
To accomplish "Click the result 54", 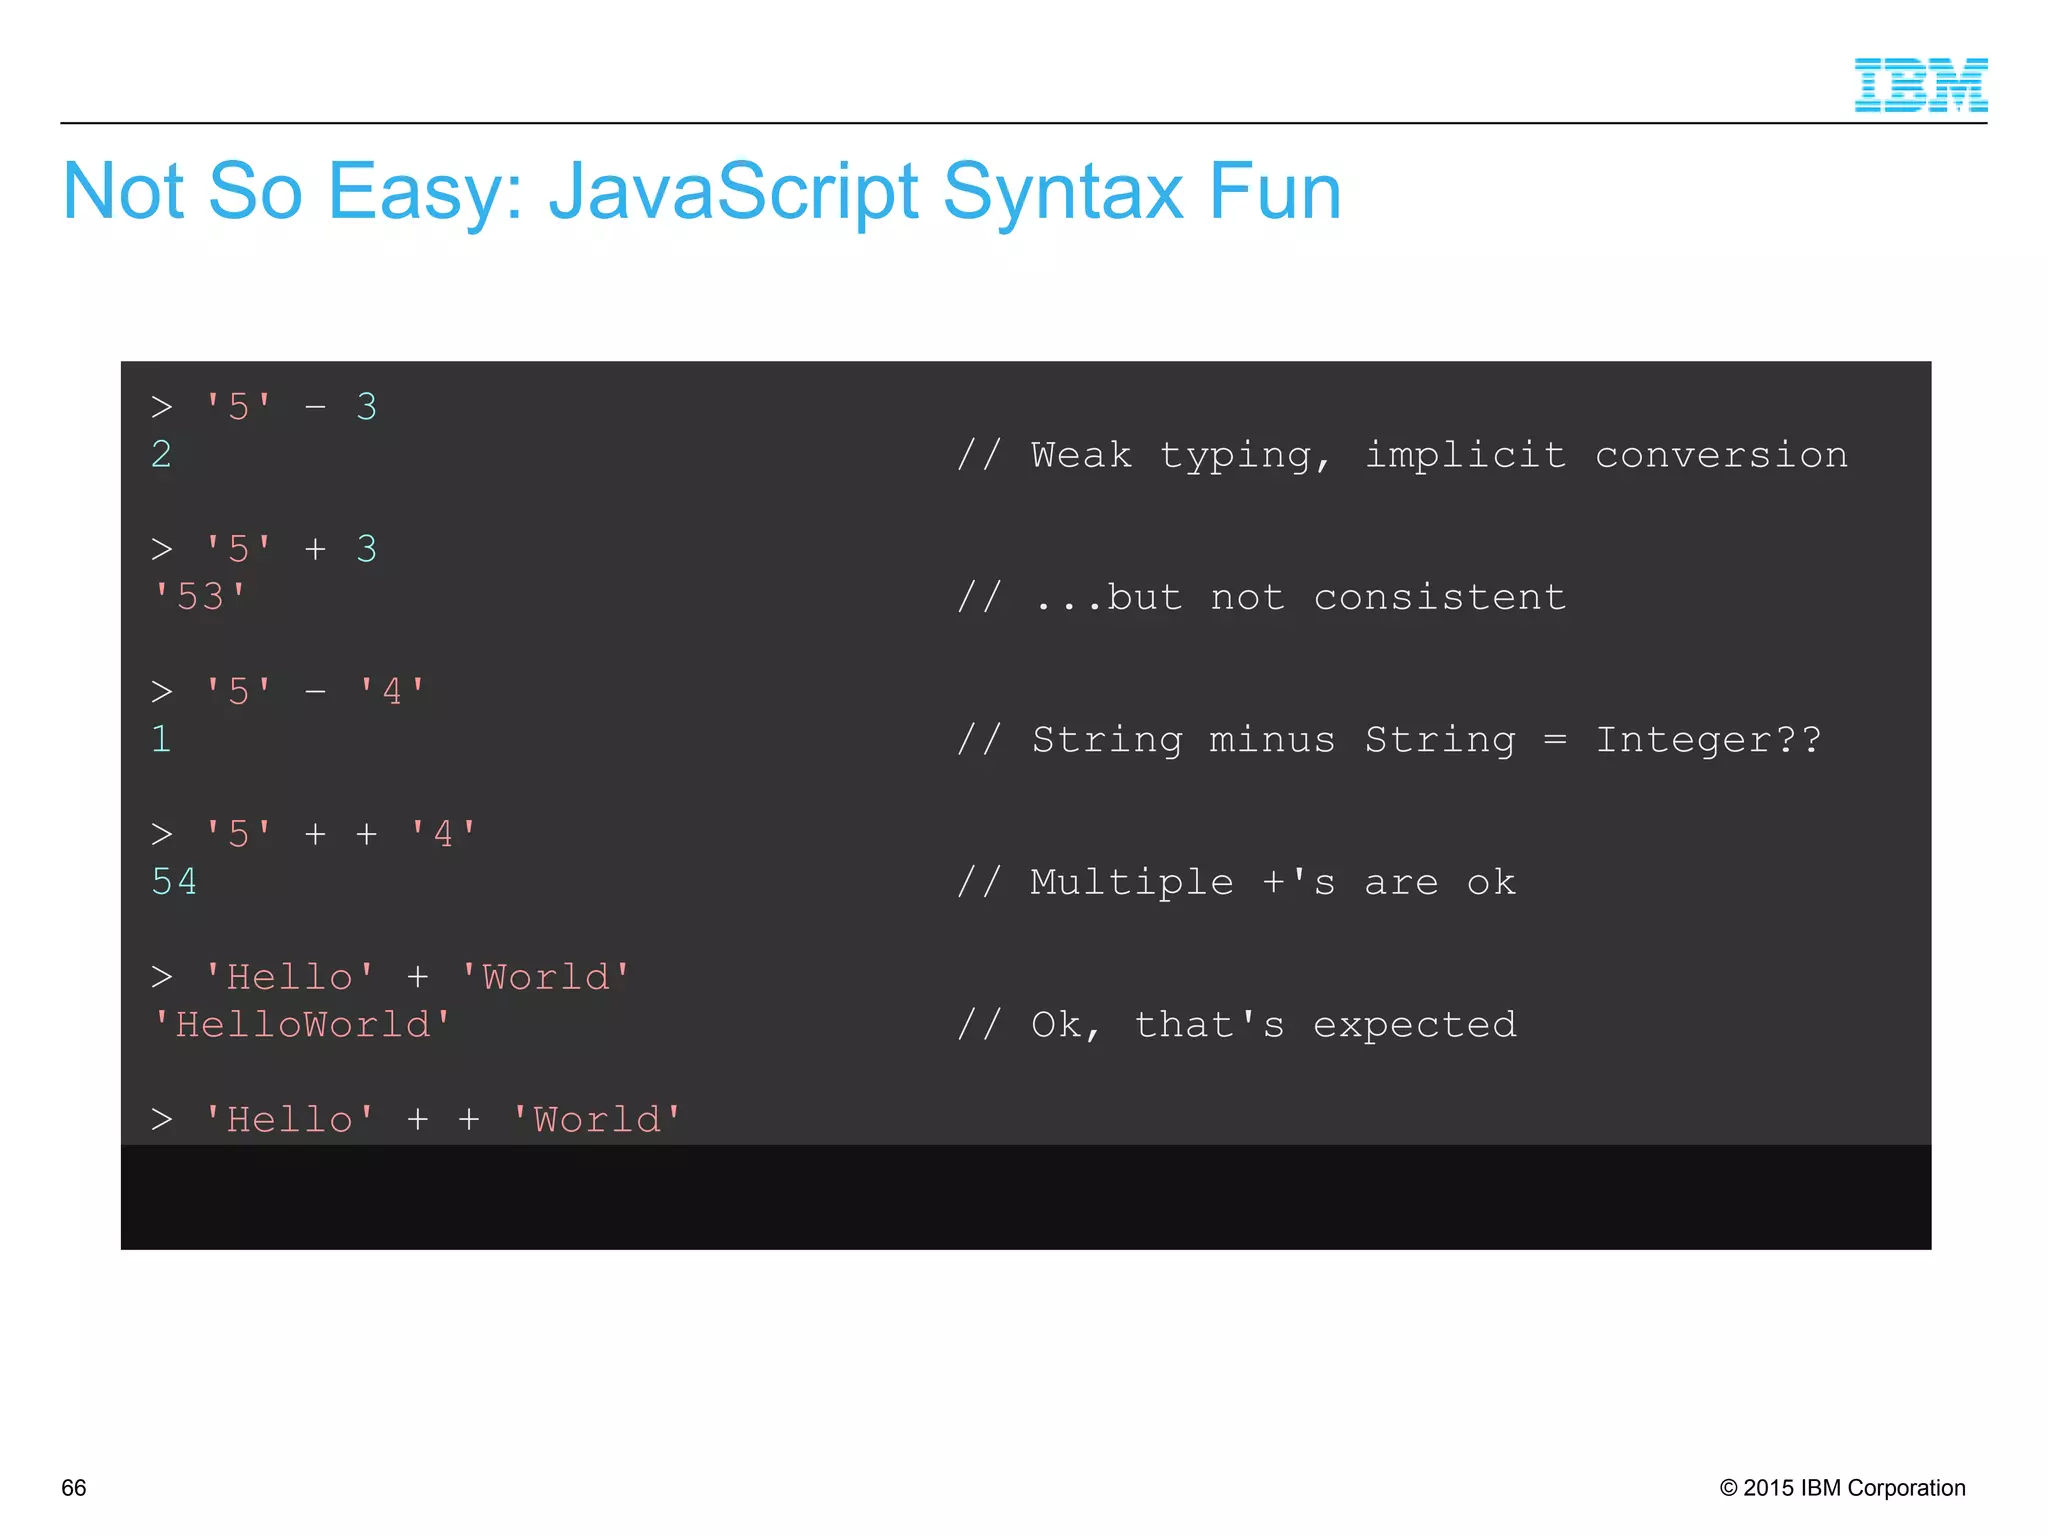I will click(x=174, y=882).
